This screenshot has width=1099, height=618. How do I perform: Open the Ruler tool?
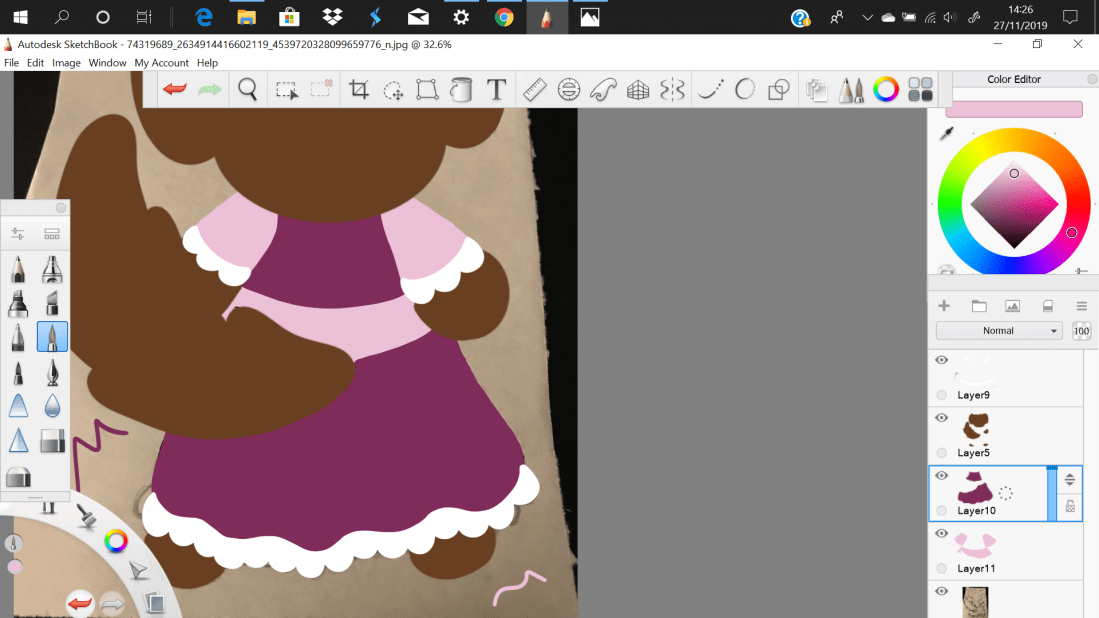pos(534,90)
